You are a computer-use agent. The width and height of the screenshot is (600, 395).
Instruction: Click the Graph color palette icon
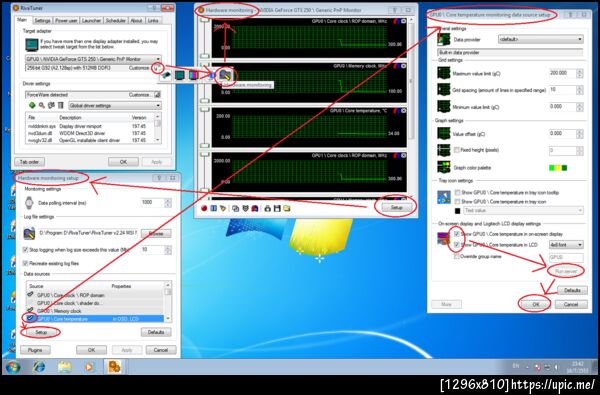coord(443,167)
